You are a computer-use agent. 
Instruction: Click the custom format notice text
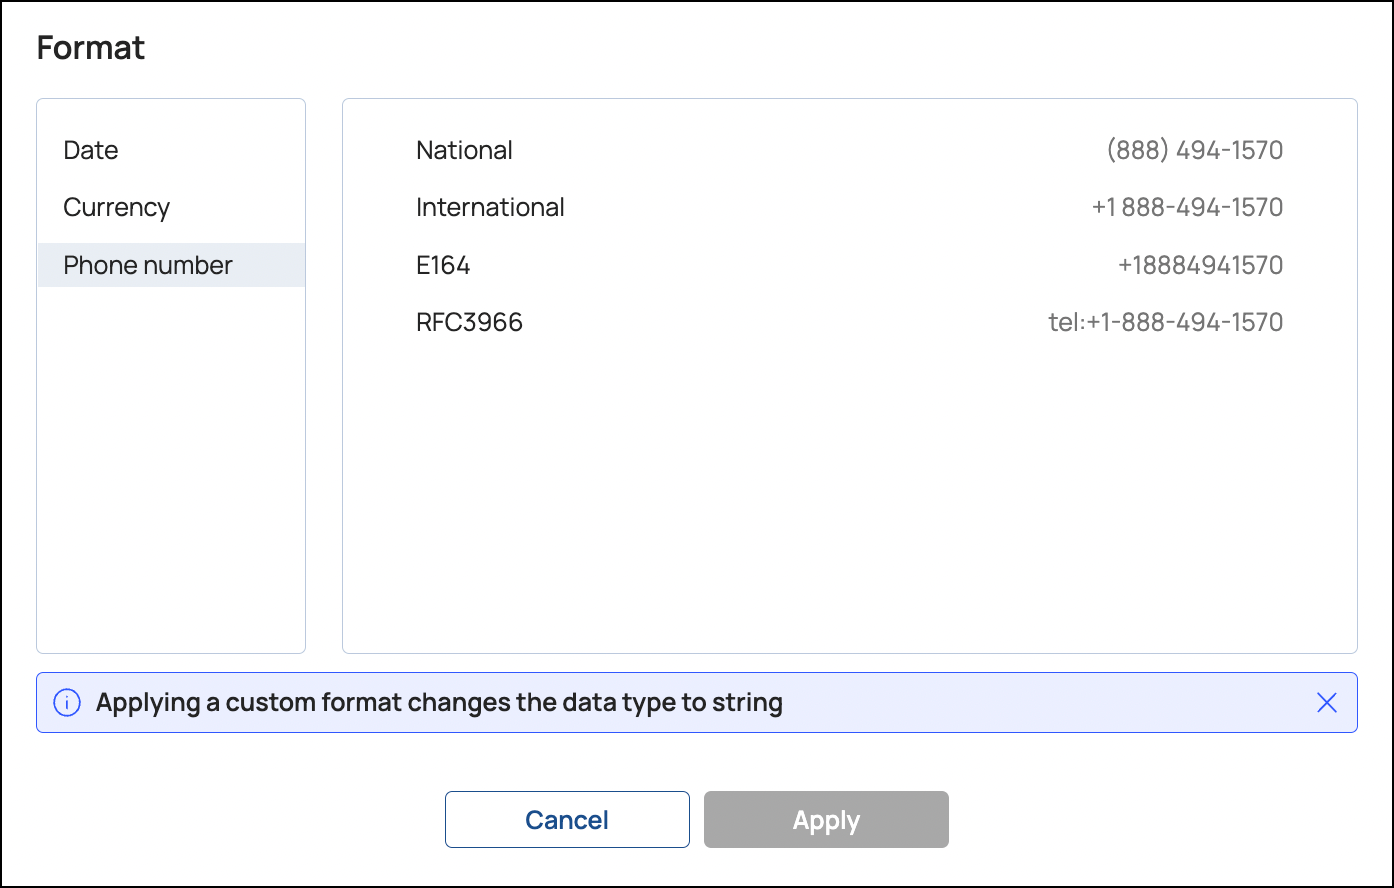[439, 703]
